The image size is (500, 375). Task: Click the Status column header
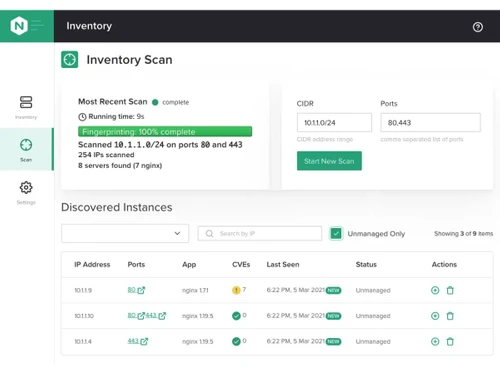[366, 264]
